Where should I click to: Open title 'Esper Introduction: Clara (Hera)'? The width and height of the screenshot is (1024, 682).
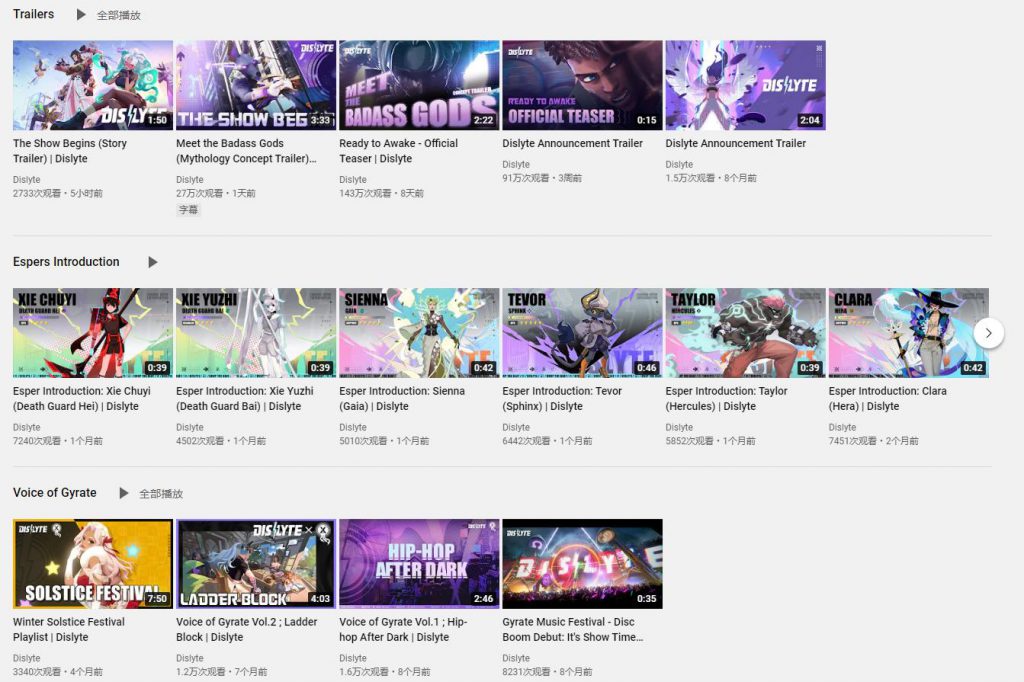click(888, 398)
